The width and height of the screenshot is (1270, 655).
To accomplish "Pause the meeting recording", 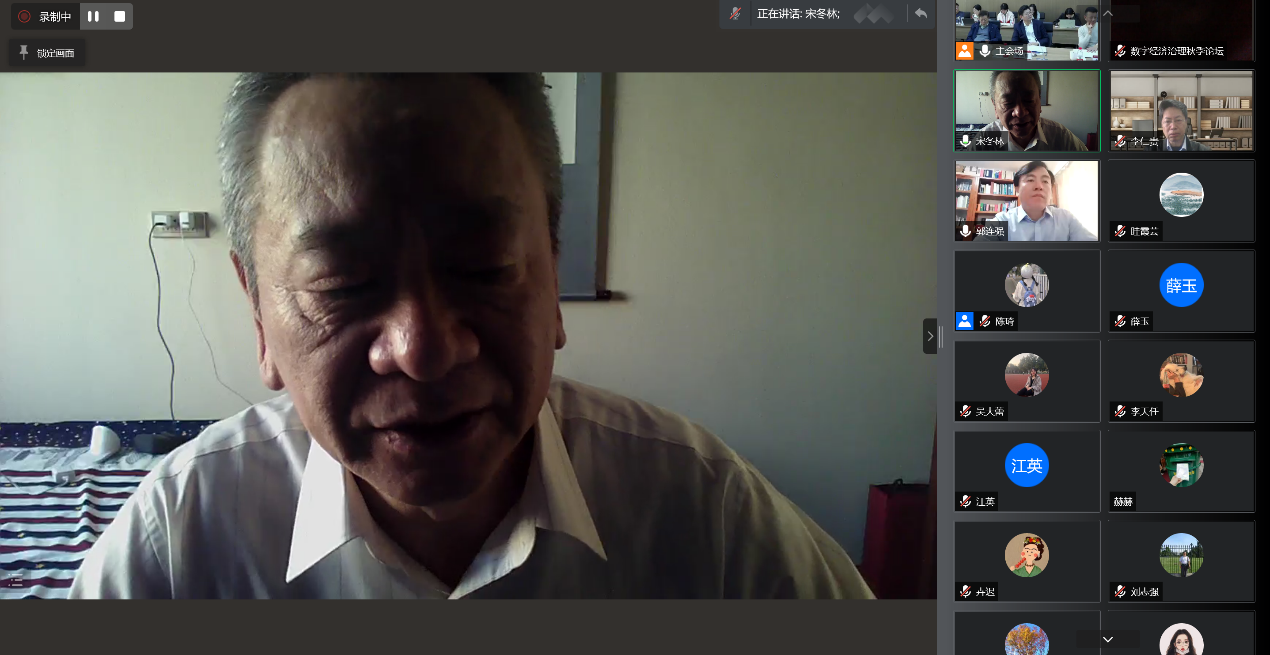I will click(x=93, y=16).
